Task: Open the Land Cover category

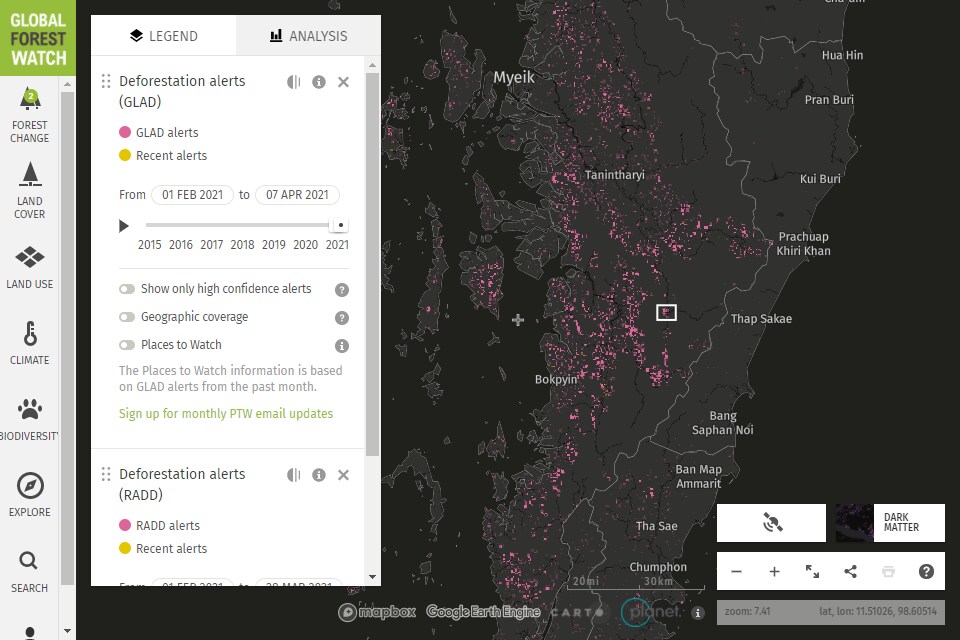Action: pos(29,191)
